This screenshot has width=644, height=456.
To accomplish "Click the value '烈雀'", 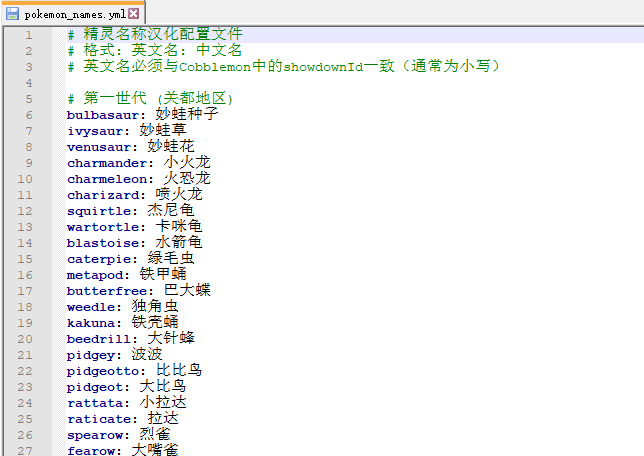I will (x=155, y=435).
